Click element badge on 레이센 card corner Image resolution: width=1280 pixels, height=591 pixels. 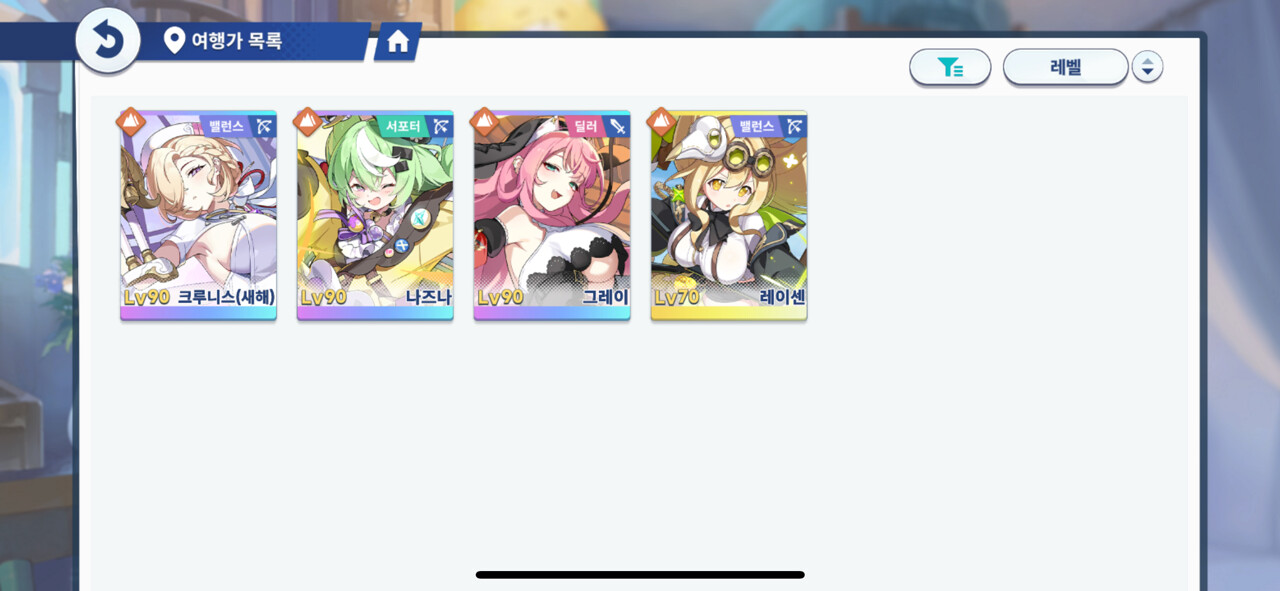tap(661, 122)
